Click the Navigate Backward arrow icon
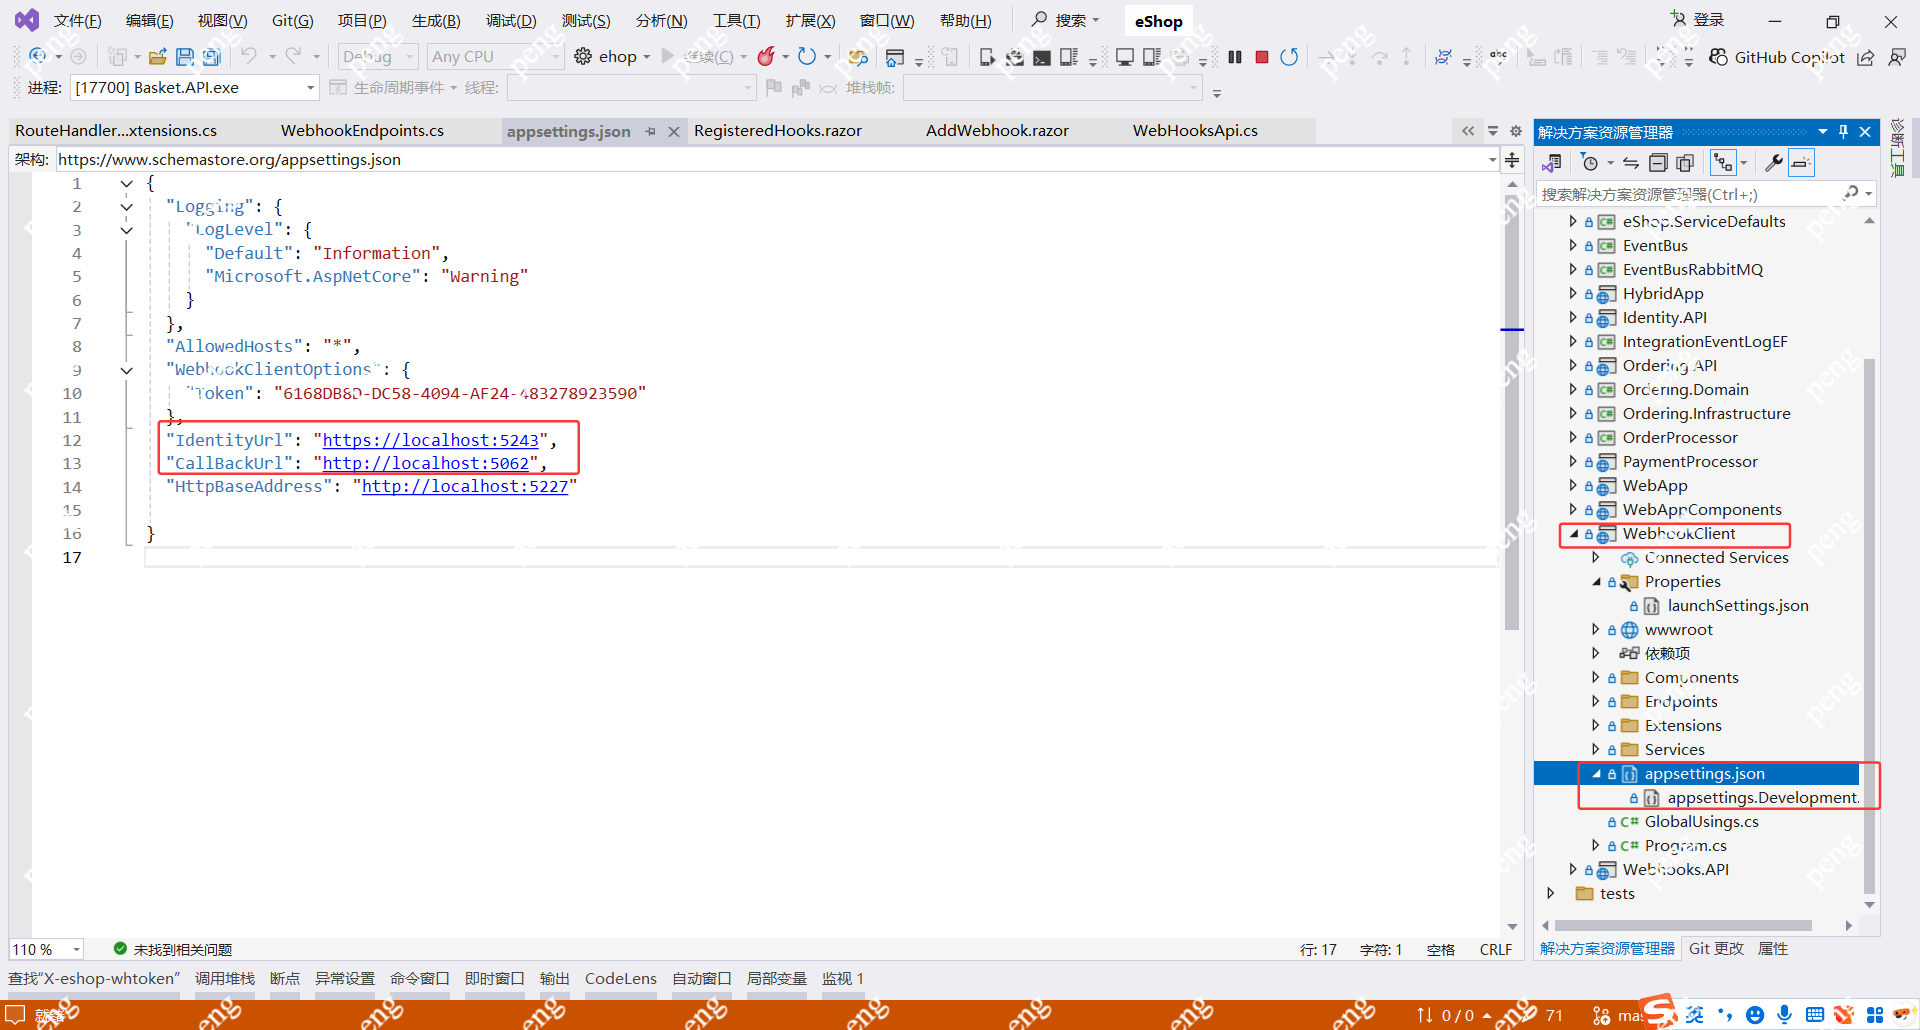 point(38,57)
